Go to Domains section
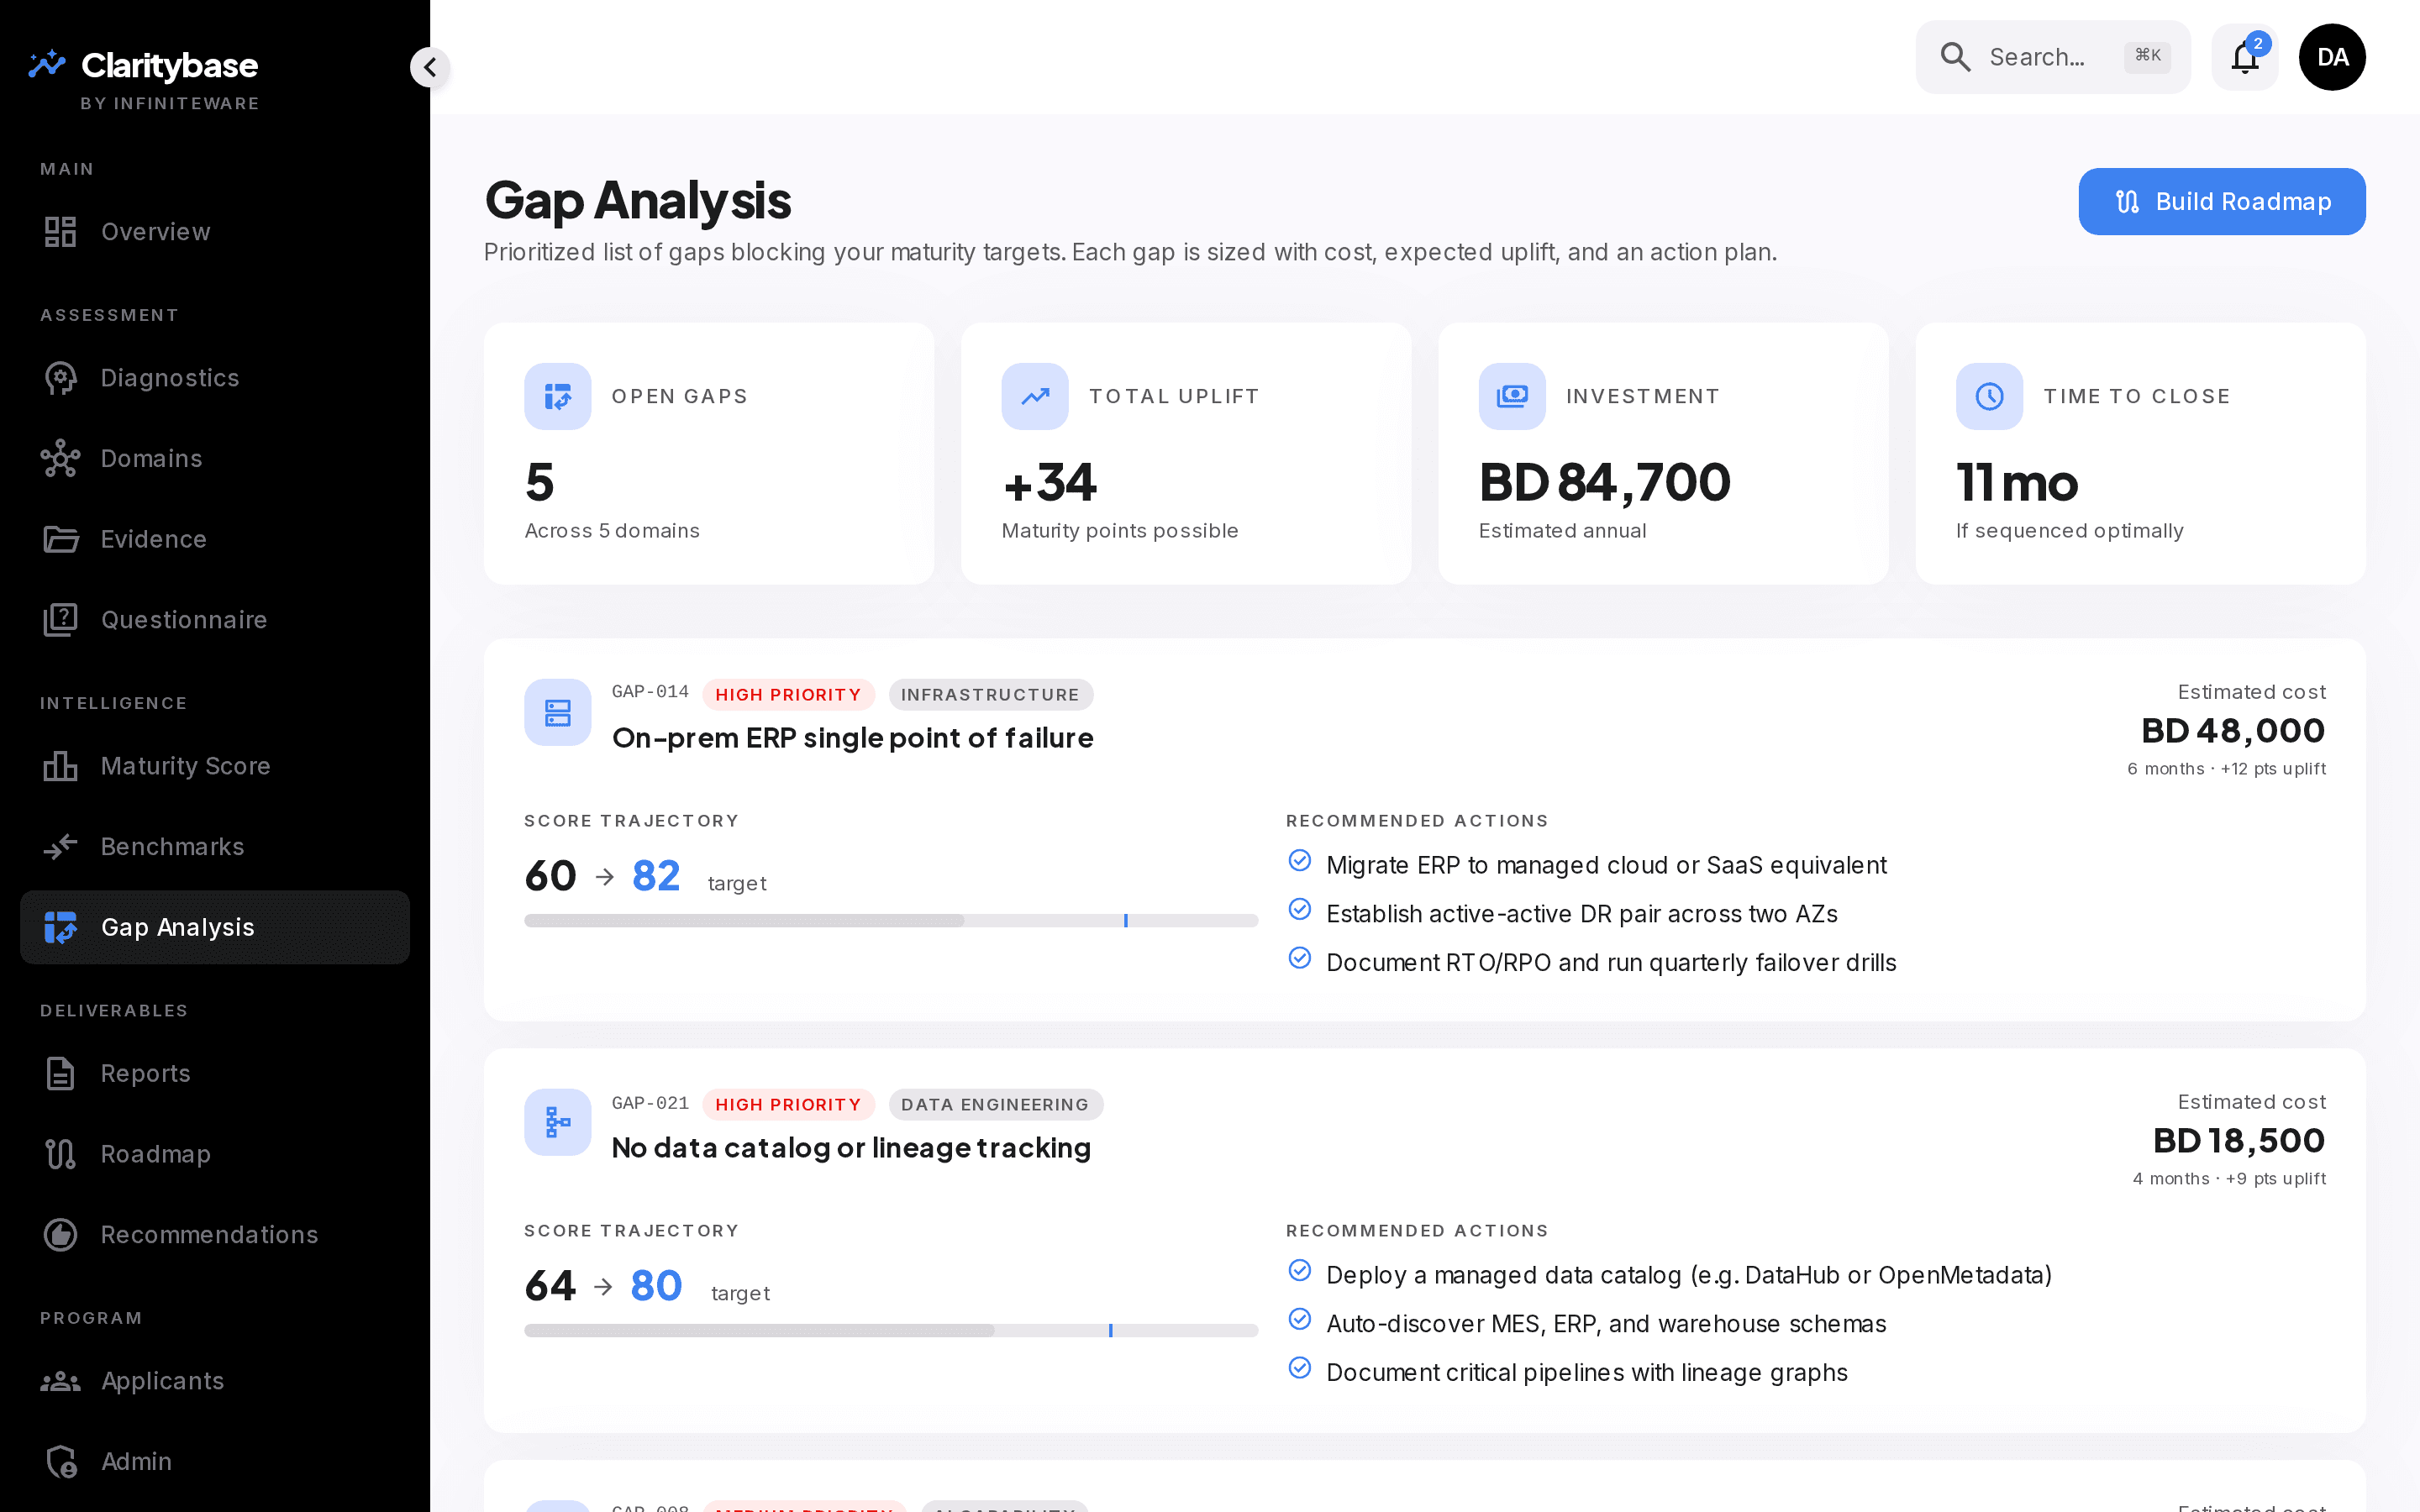The width and height of the screenshot is (2420, 1512). tap(215, 459)
